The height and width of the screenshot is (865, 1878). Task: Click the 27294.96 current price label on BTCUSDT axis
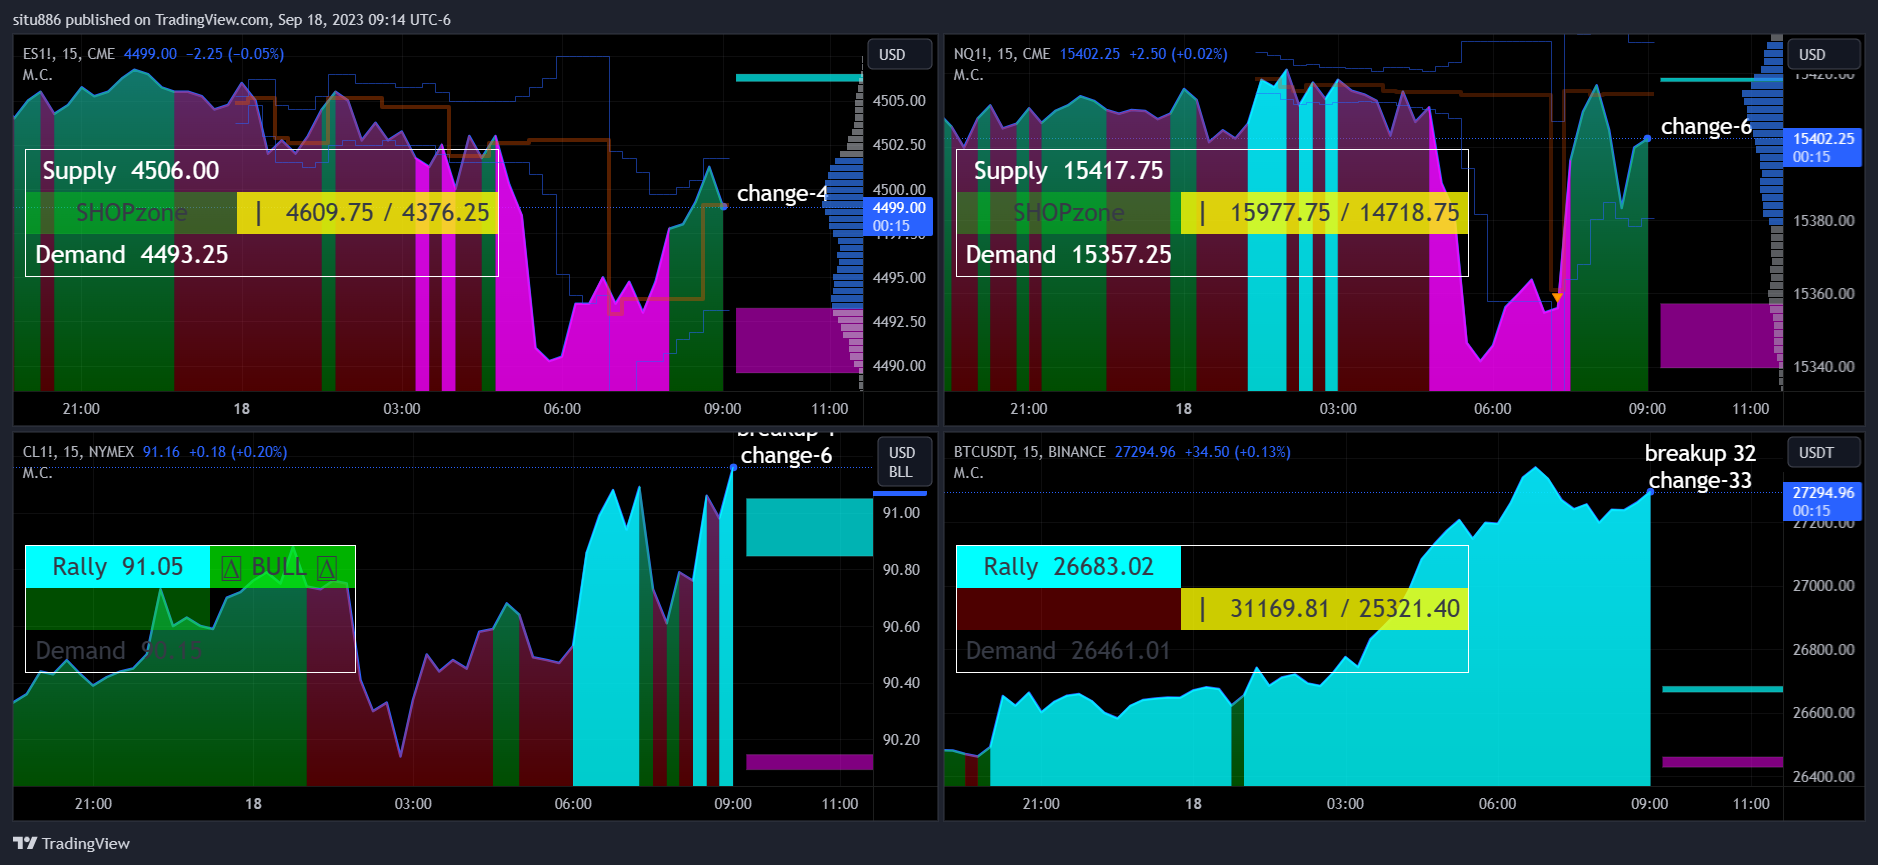tap(1822, 501)
